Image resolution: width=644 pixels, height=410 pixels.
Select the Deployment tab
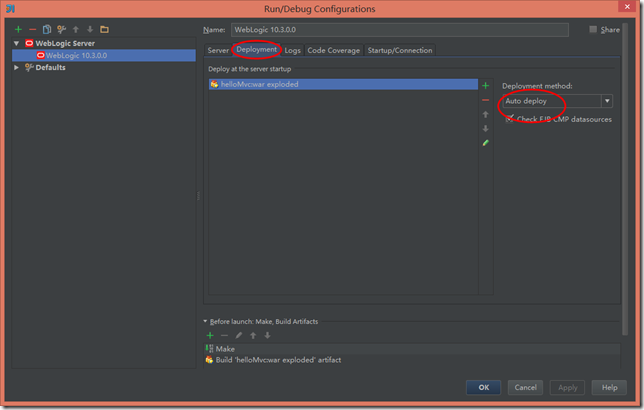[x=257, y=49]
